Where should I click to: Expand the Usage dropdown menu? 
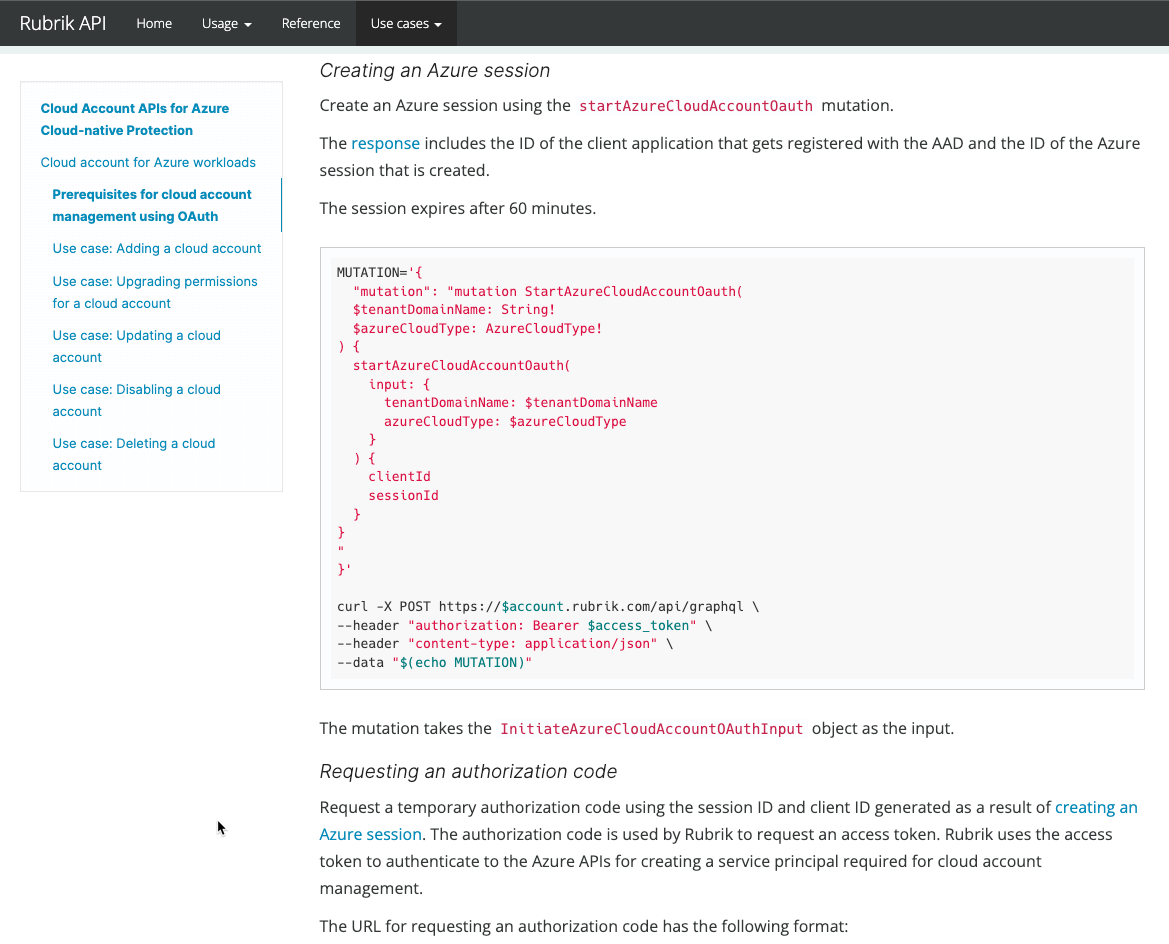(227, 23)
